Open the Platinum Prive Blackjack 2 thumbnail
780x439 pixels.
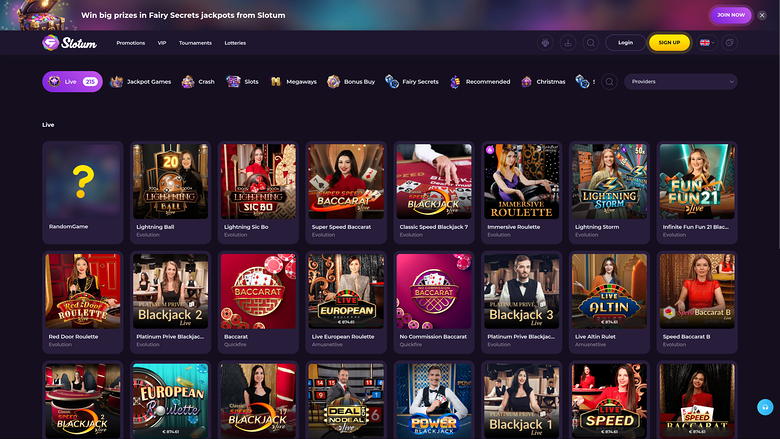coord(171,291)
